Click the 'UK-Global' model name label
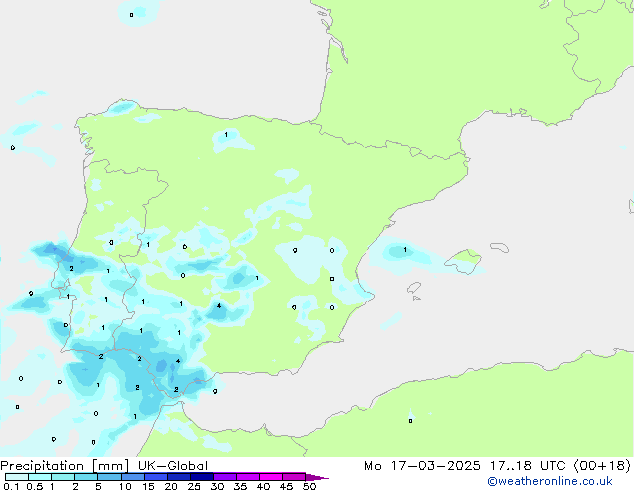The height and width of the screenshot is (490, 634). [173, 466]
